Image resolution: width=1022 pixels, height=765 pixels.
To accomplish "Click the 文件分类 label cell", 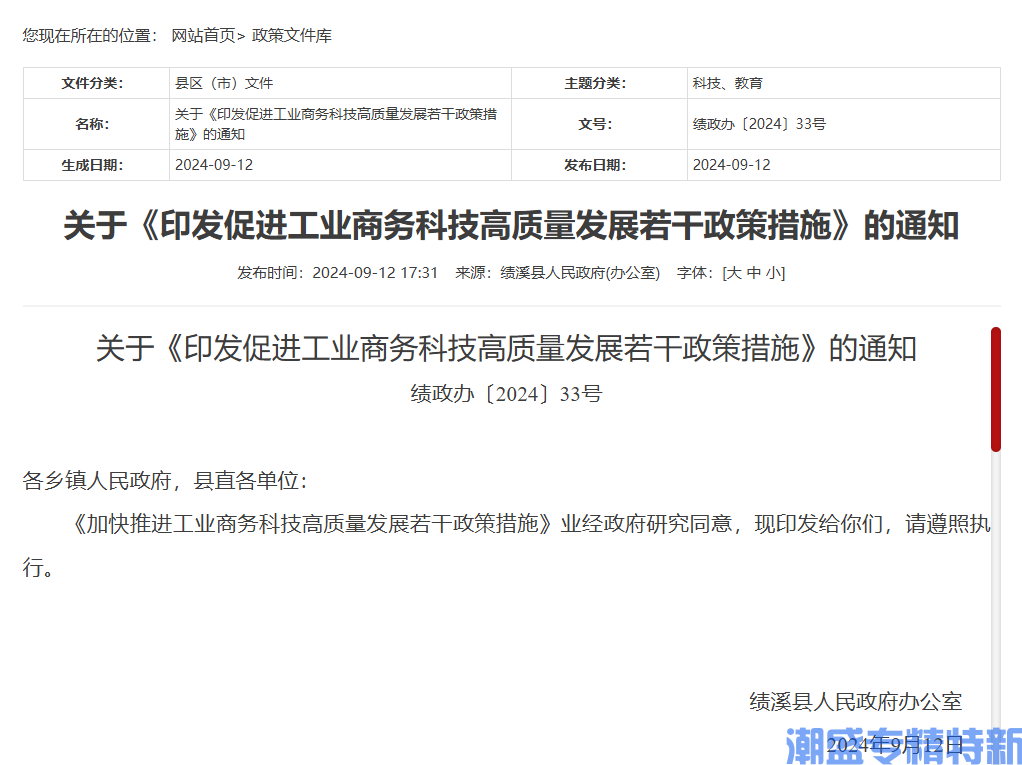I will pyautogui.click(x=96, y=83).
